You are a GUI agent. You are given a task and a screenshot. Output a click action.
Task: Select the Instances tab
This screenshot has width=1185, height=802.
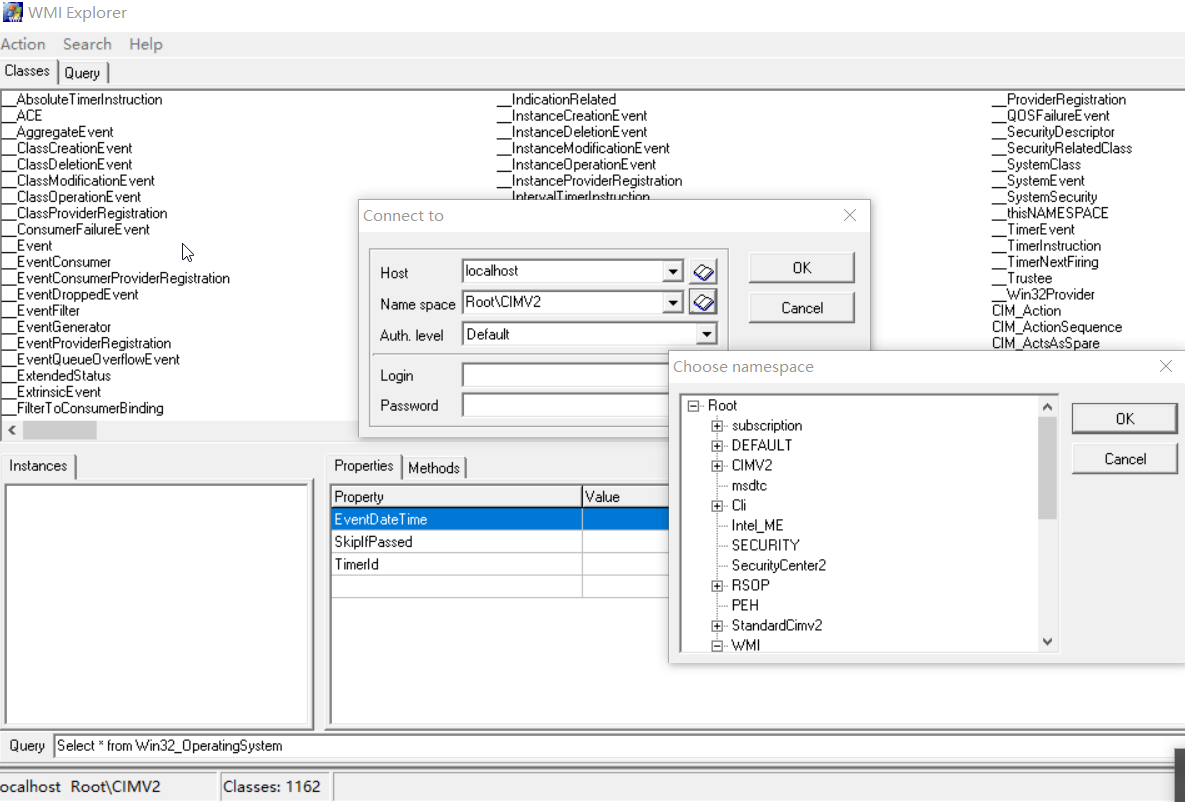[38, 466]
